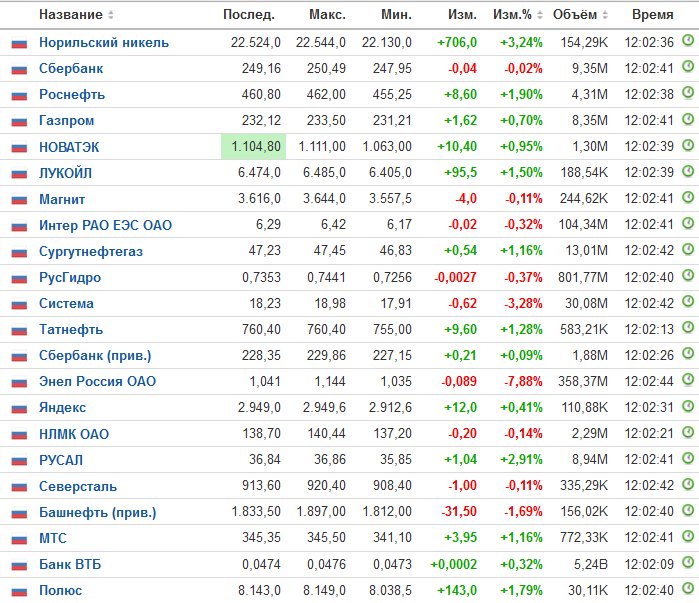Sort by the Объём column arrows
The image size is (699, 603).
[x=605, y=15]
